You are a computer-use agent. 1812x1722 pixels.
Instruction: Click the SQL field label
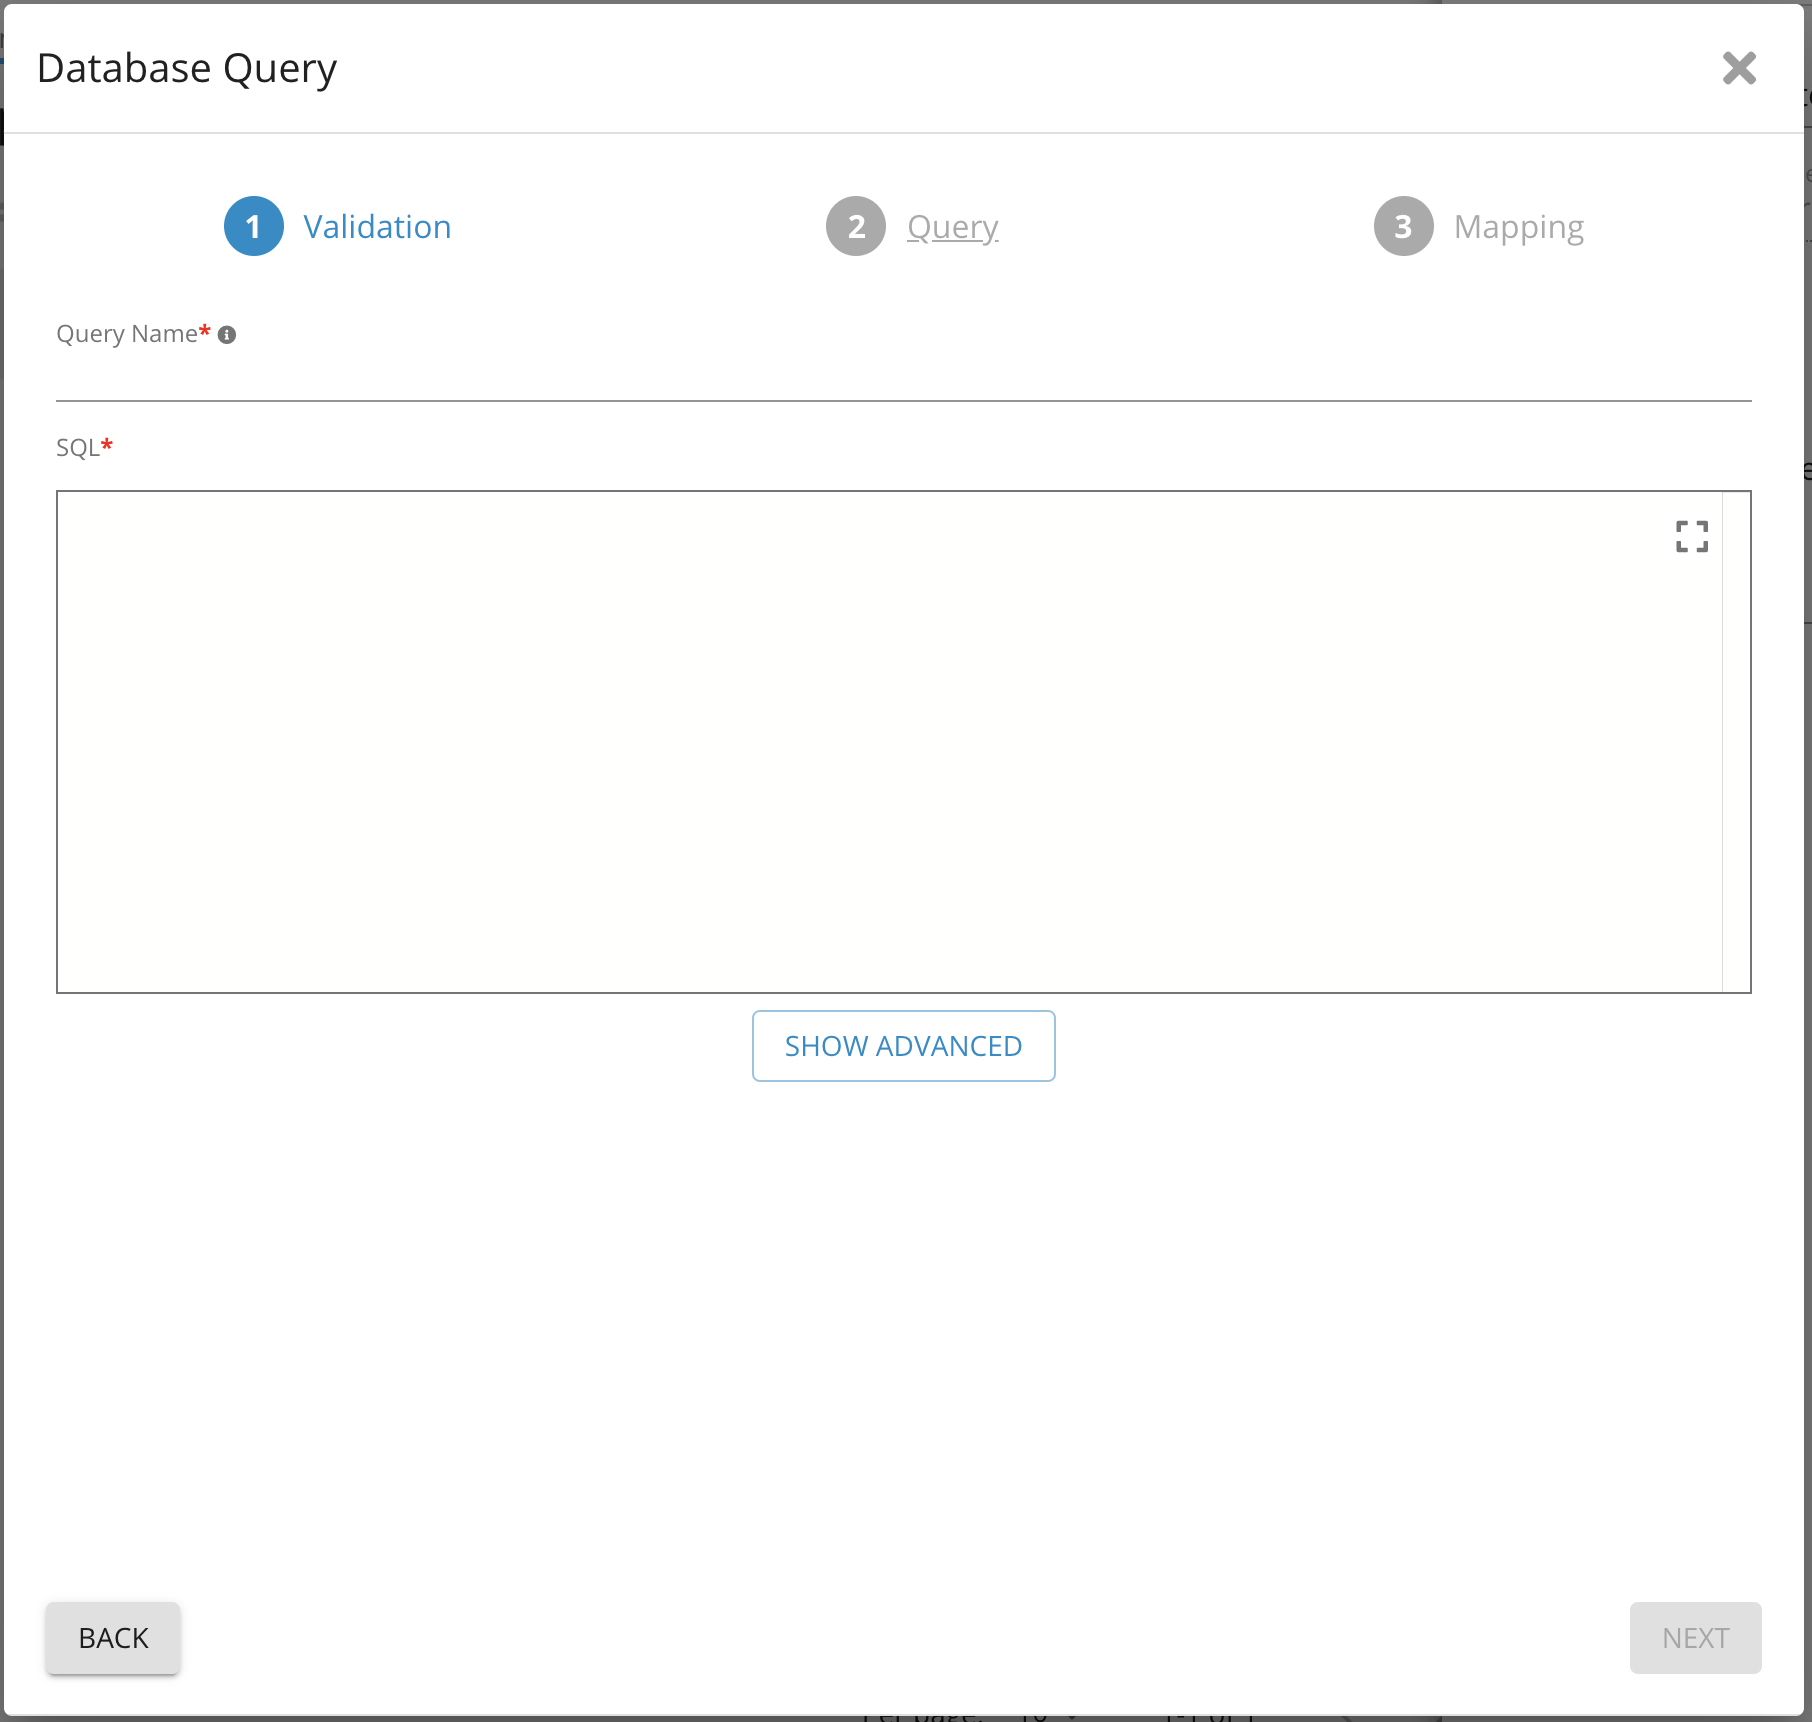(x=77, y=448)
